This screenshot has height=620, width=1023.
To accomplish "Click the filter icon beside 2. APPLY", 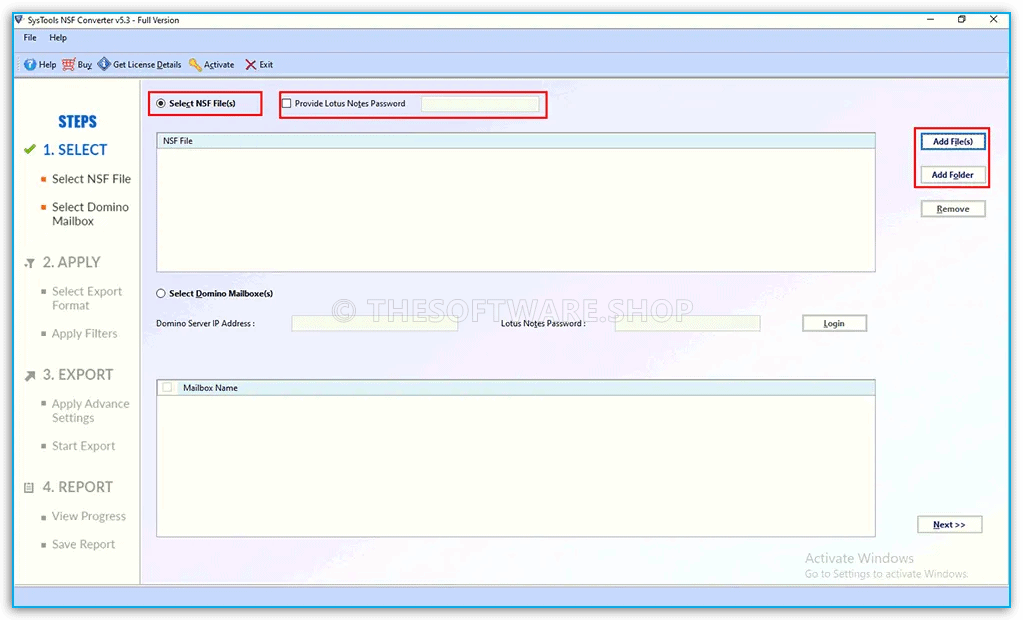I will [x=29, y=263].
